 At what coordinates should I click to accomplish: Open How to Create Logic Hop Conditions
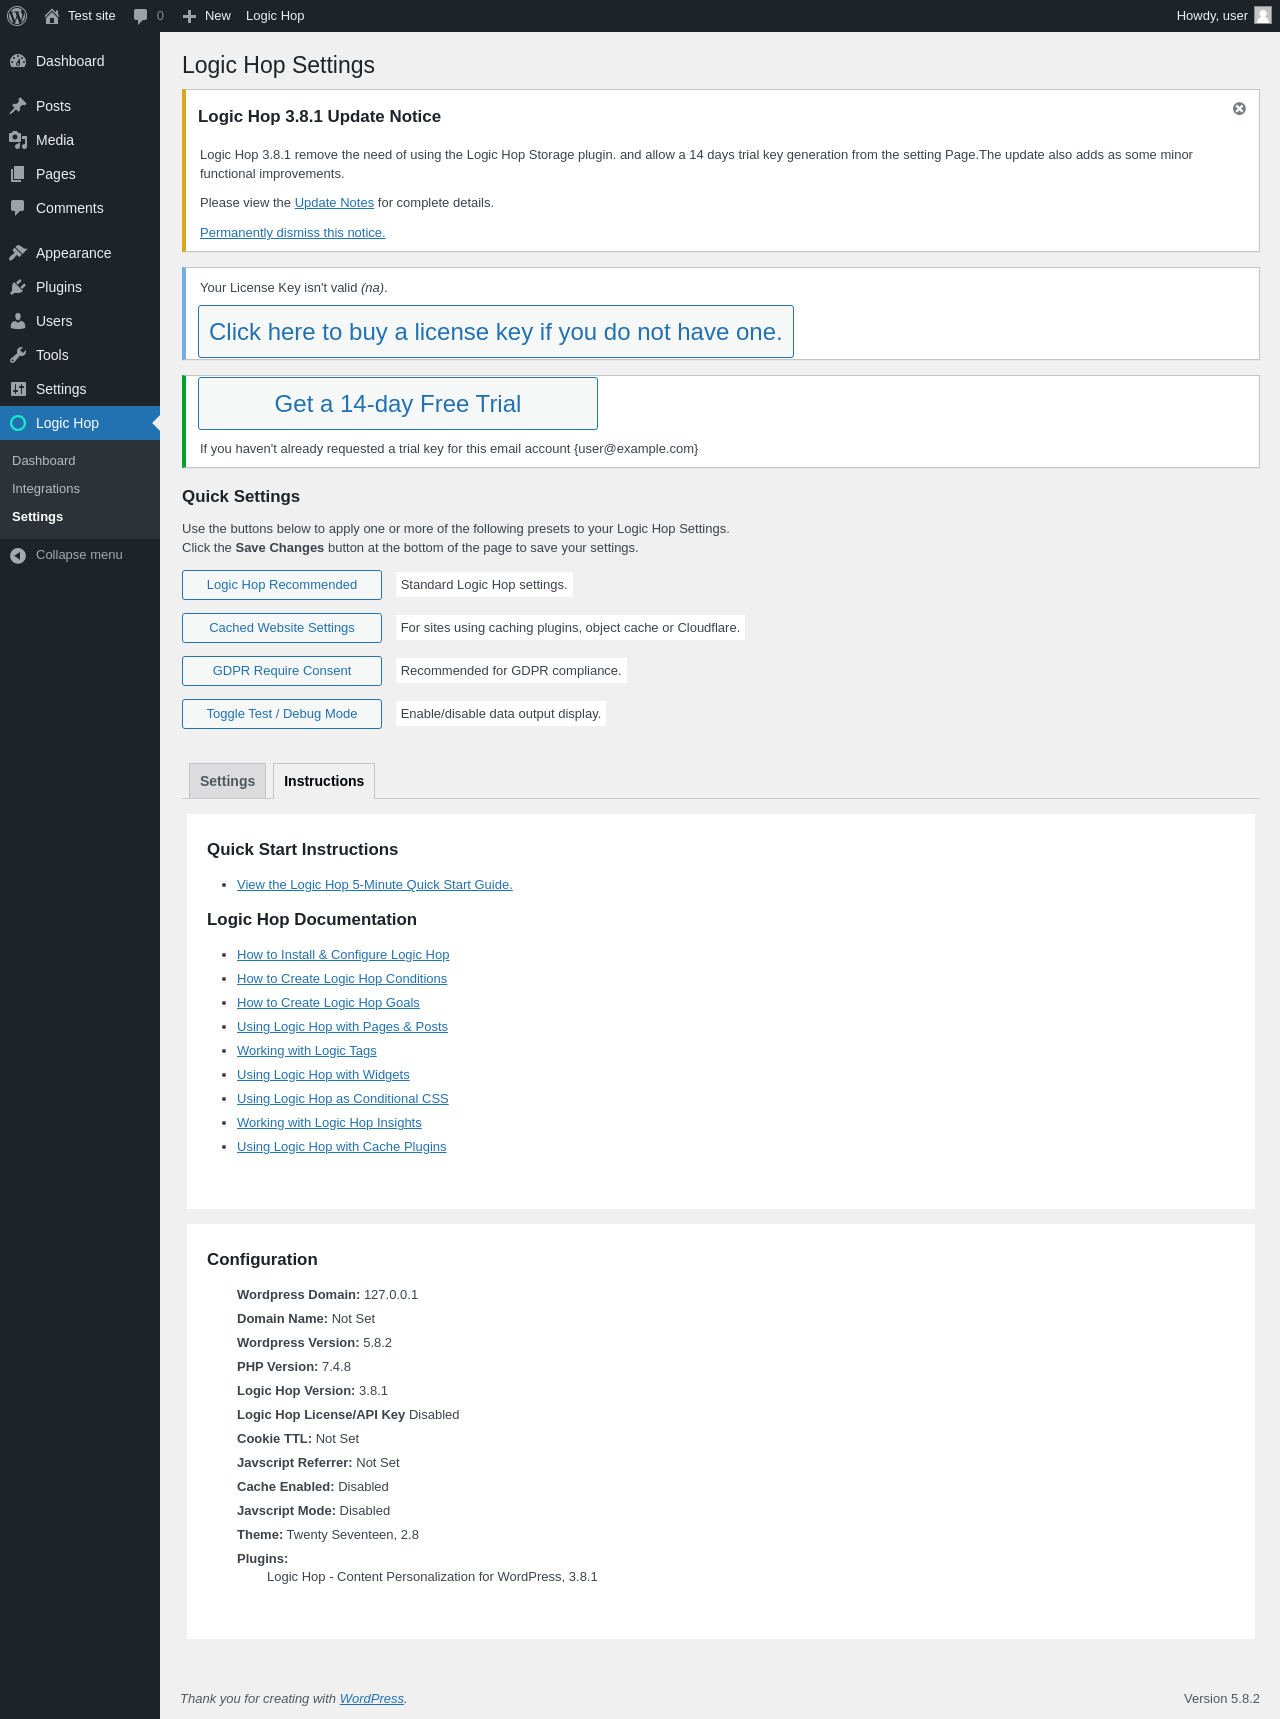pyautogui.click(x=342, y=979)
